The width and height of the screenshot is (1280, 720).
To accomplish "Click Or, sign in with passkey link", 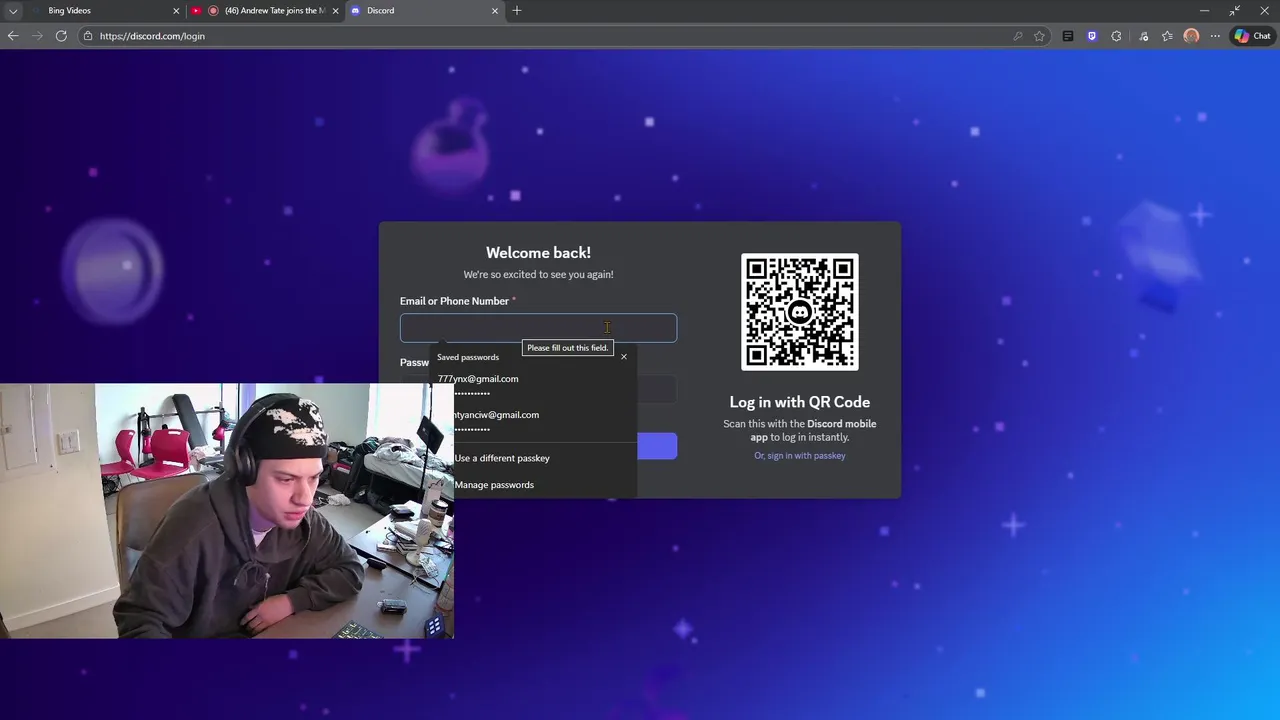I will pyautogui.click(x=800, y=456).
